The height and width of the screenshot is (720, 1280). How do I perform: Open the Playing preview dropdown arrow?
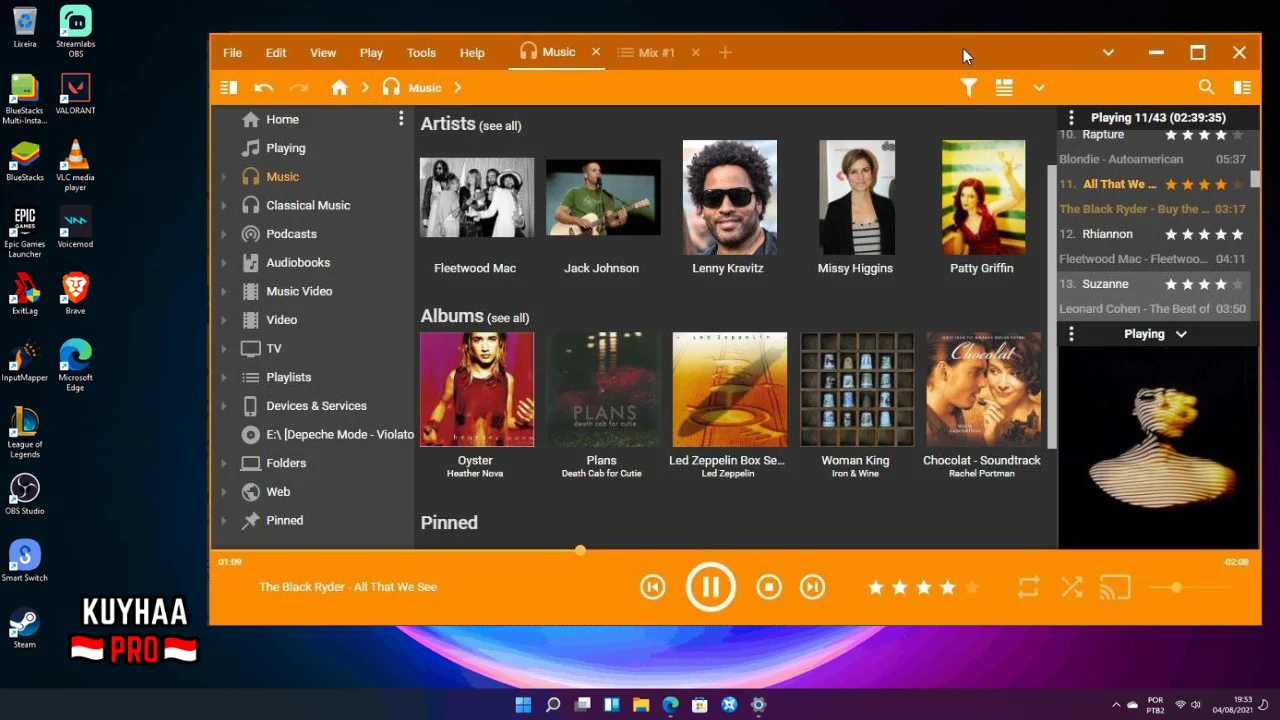1181,334
